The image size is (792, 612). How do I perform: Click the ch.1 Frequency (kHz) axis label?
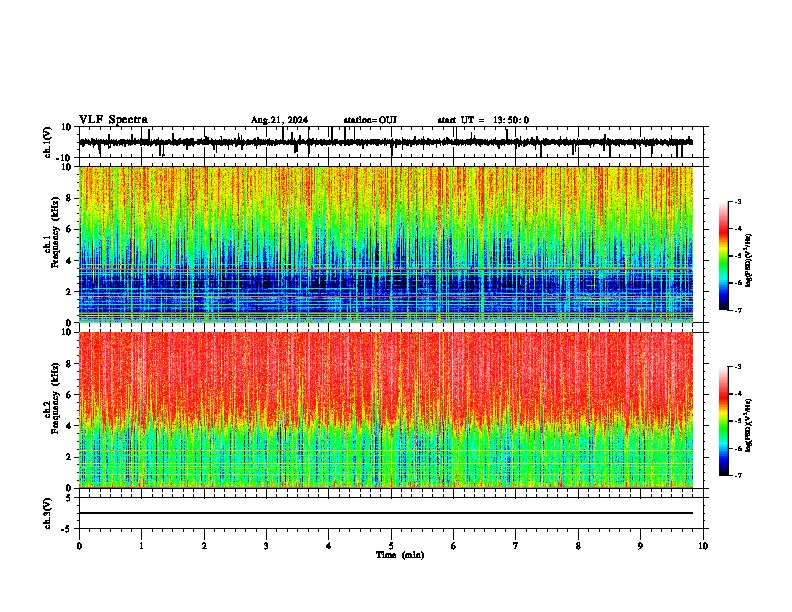pyautogui.click(x=52, y=231)
